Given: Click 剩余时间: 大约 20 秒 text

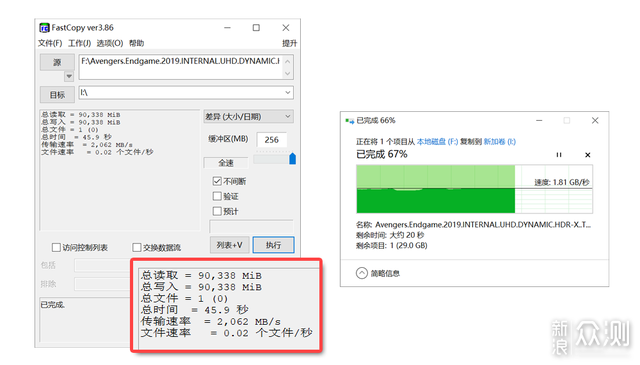Looking at the screenshot, I should pyautogui.click(x=390, y=235).
